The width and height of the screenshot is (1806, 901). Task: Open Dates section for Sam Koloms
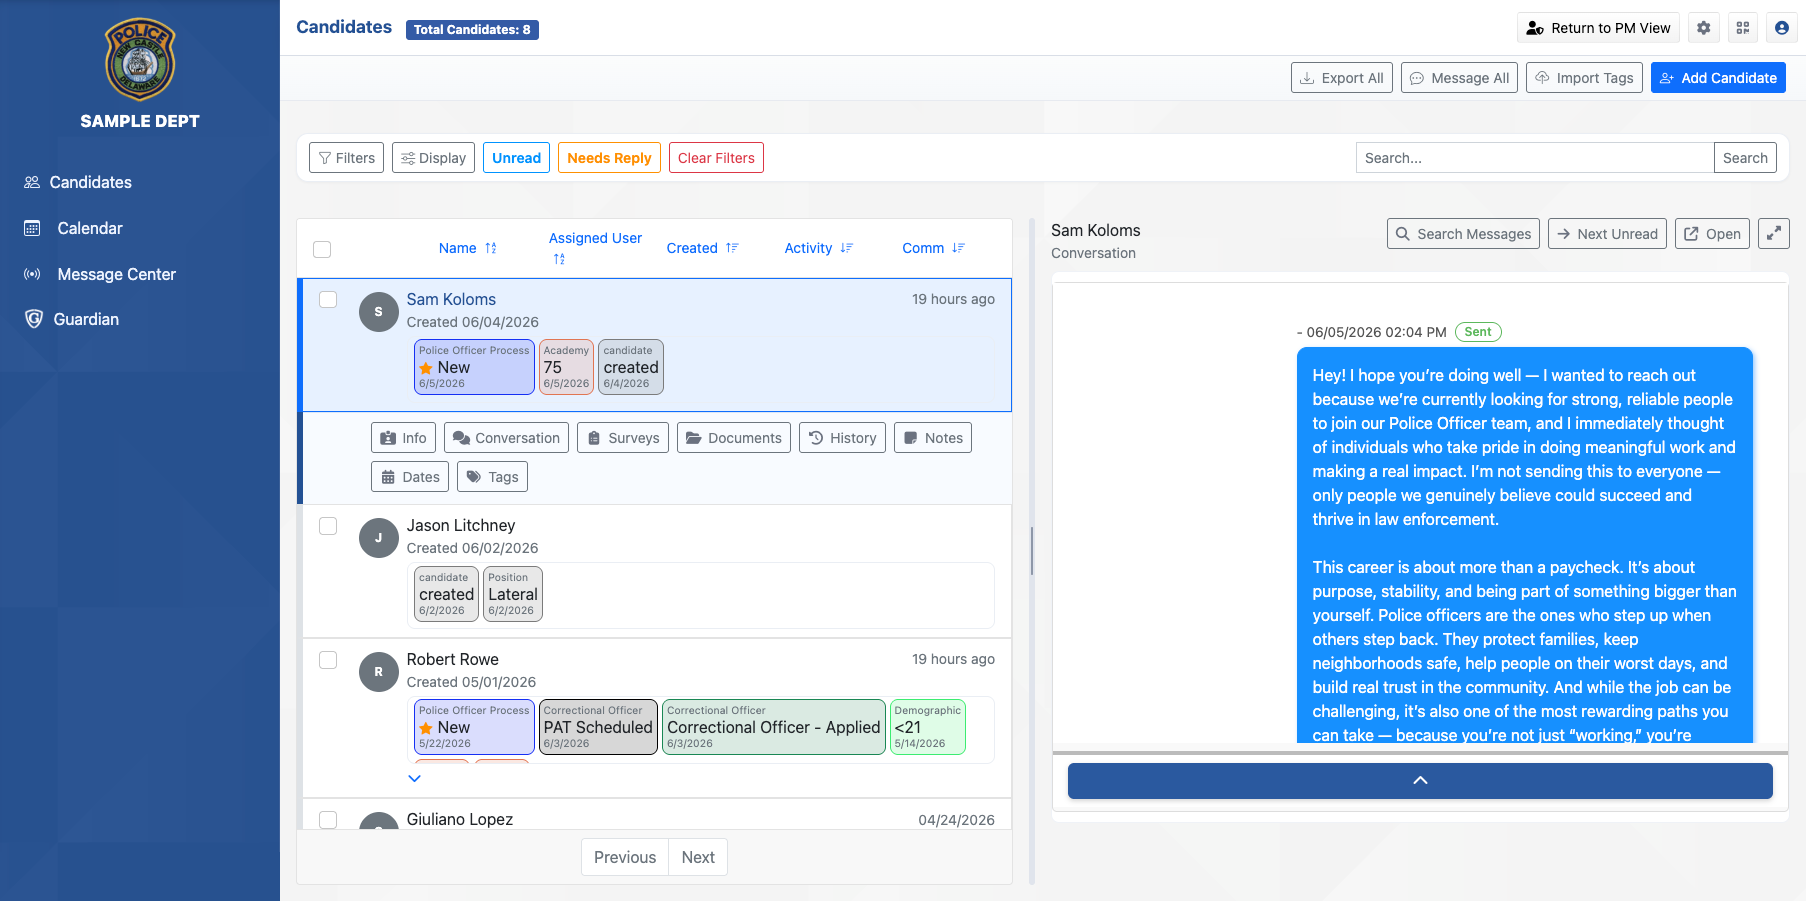click(x=410, y=477)
